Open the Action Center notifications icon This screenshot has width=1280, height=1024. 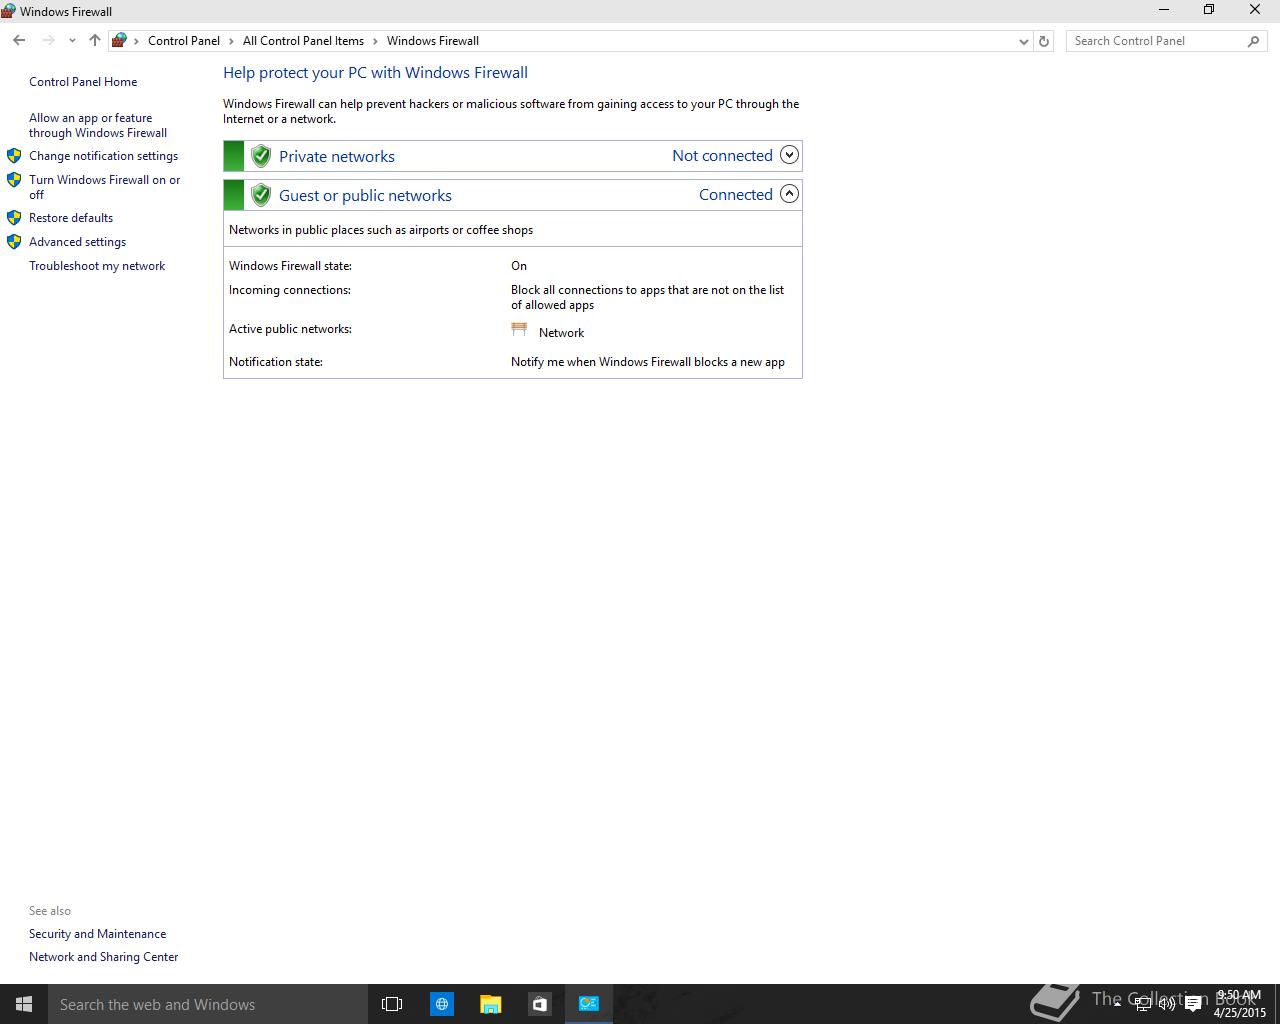(x=1192, y=1004)
